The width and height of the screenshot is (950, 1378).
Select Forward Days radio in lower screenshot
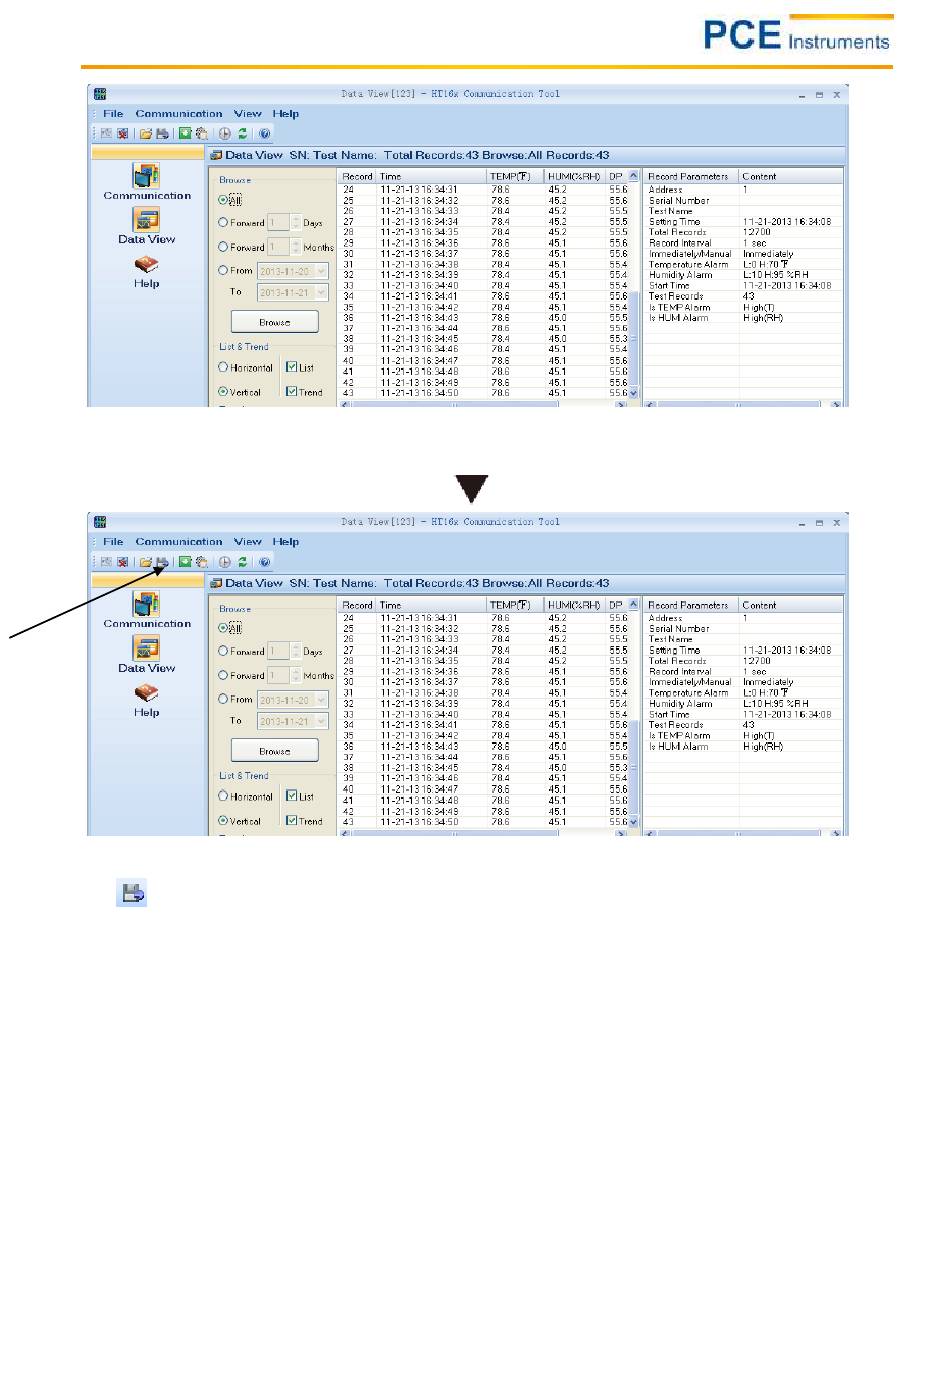pos(223,651)
